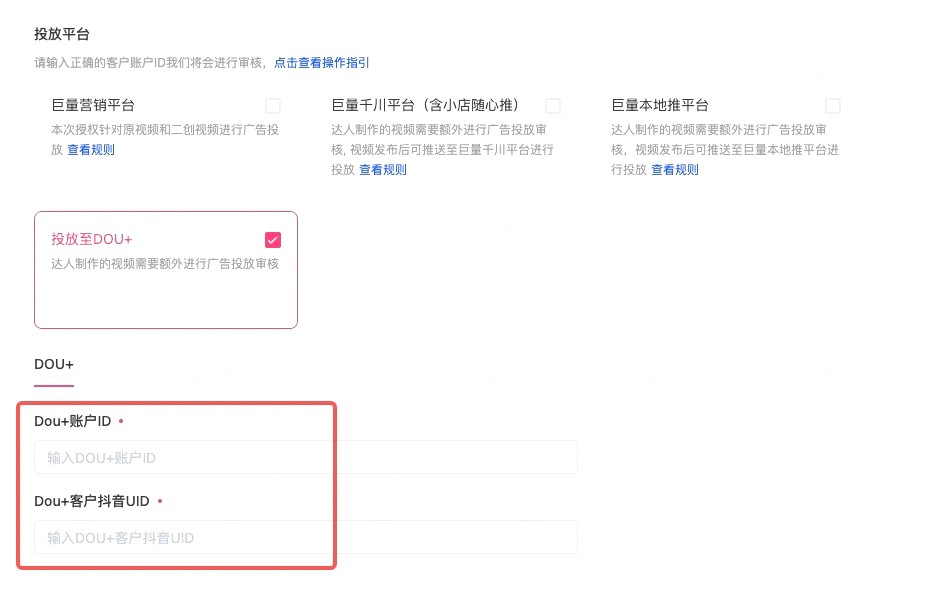Viewport: 928px width, 589px height.
Task: Click the Dou+账户ID field label
Action: pyautogui.click(x=72, y=421)
